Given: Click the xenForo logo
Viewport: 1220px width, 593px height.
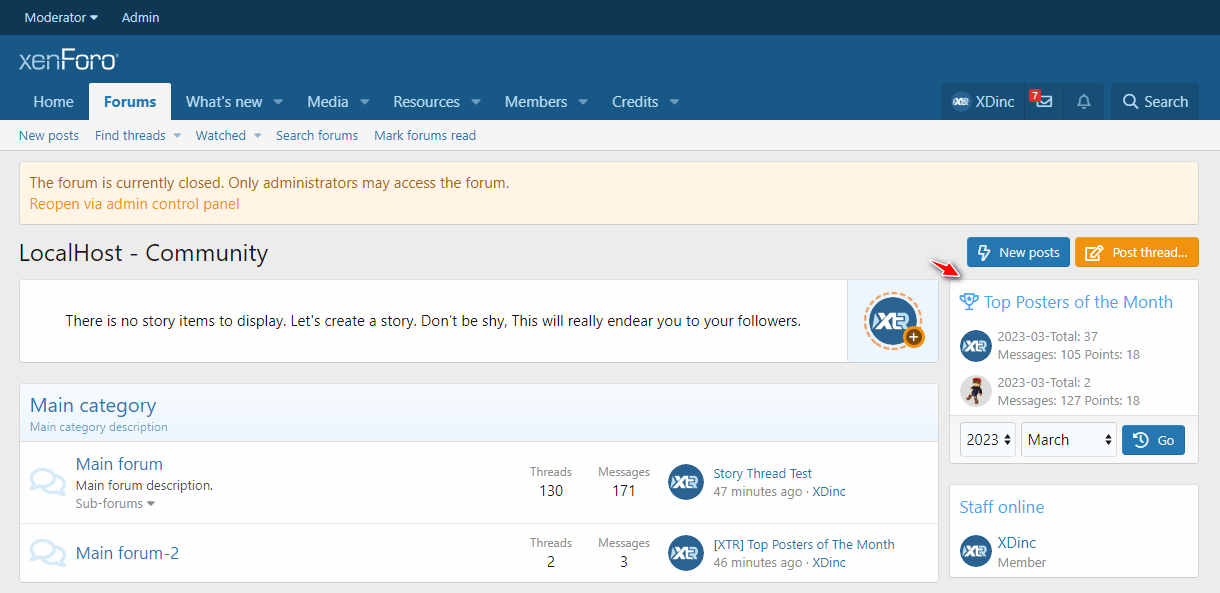Looking at the screenshot, I should pyautogui.click(x=68, y=62).
